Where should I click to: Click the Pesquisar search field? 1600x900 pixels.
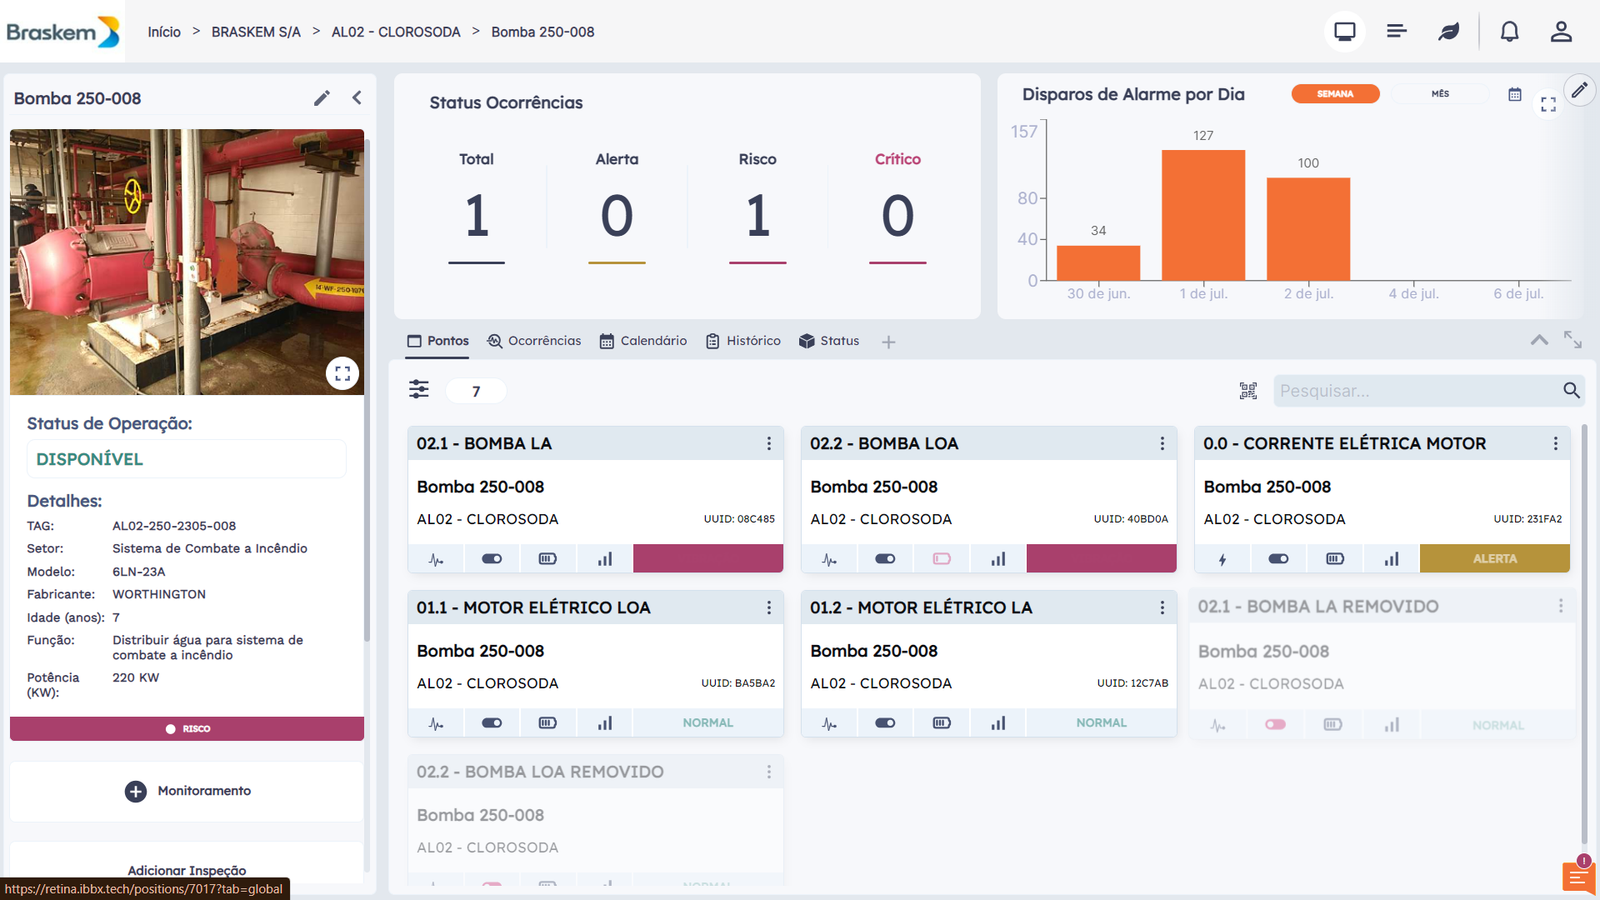point(1415,391)
